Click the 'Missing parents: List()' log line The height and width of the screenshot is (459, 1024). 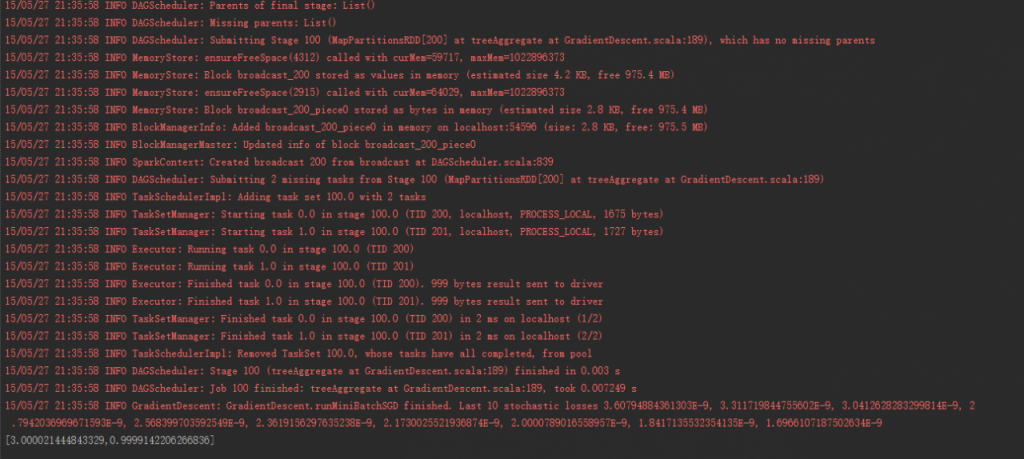(170, 22)
